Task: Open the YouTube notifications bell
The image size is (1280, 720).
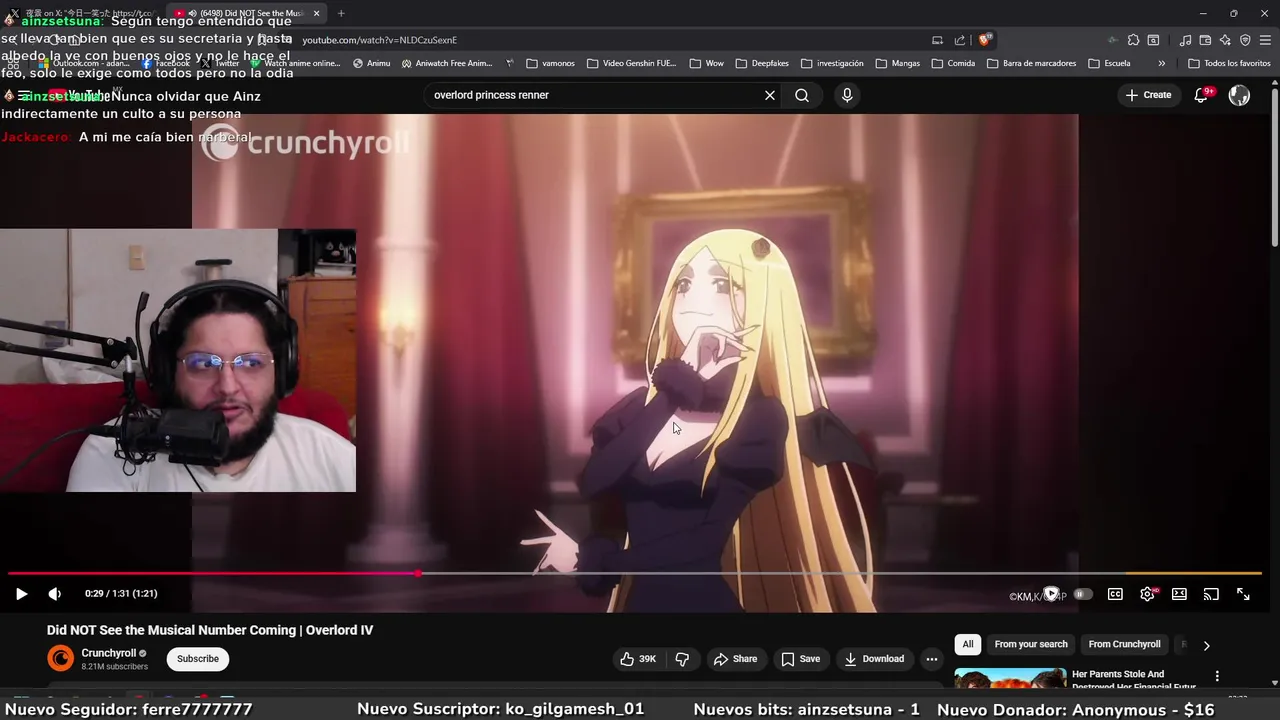Action: pos(1202,95)
